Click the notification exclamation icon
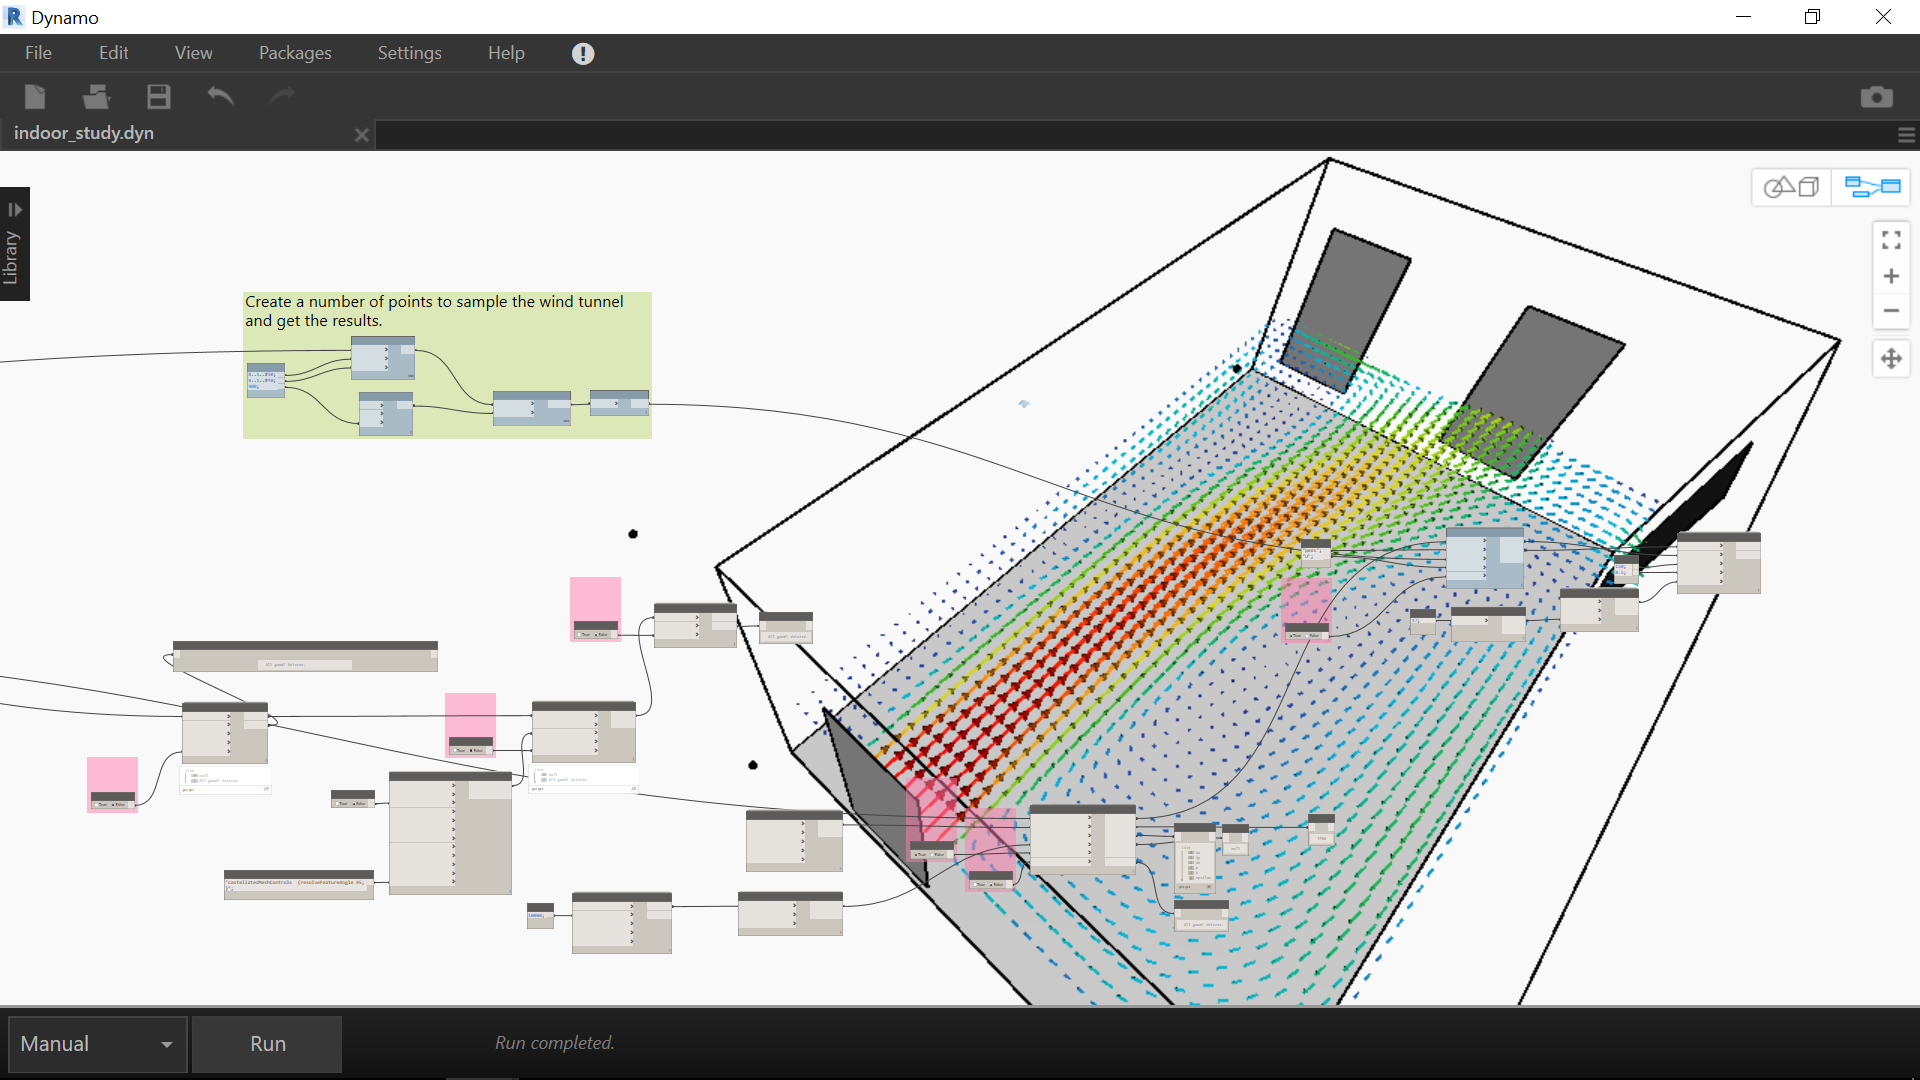Viewport: 1920px width, 1080px height. 583,54
